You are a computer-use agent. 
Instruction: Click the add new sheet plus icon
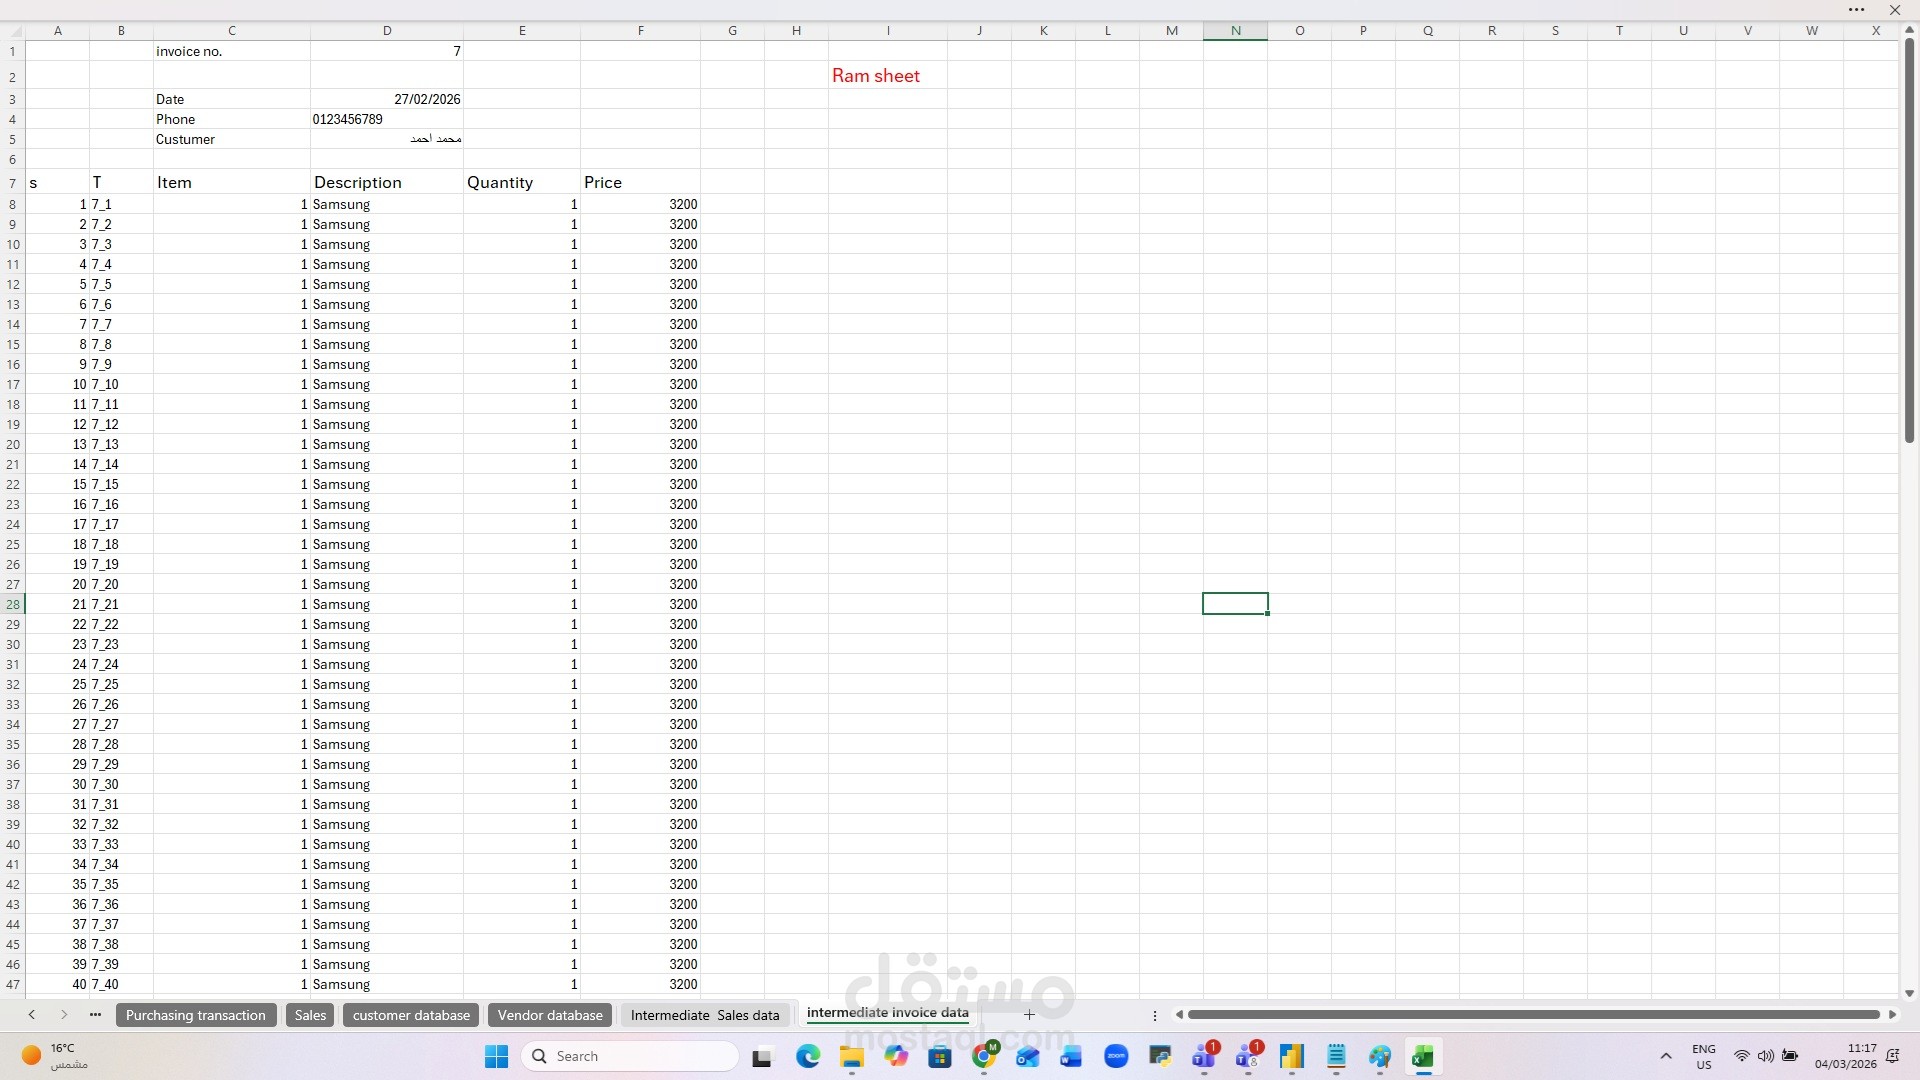(x=1029, y=1015)
